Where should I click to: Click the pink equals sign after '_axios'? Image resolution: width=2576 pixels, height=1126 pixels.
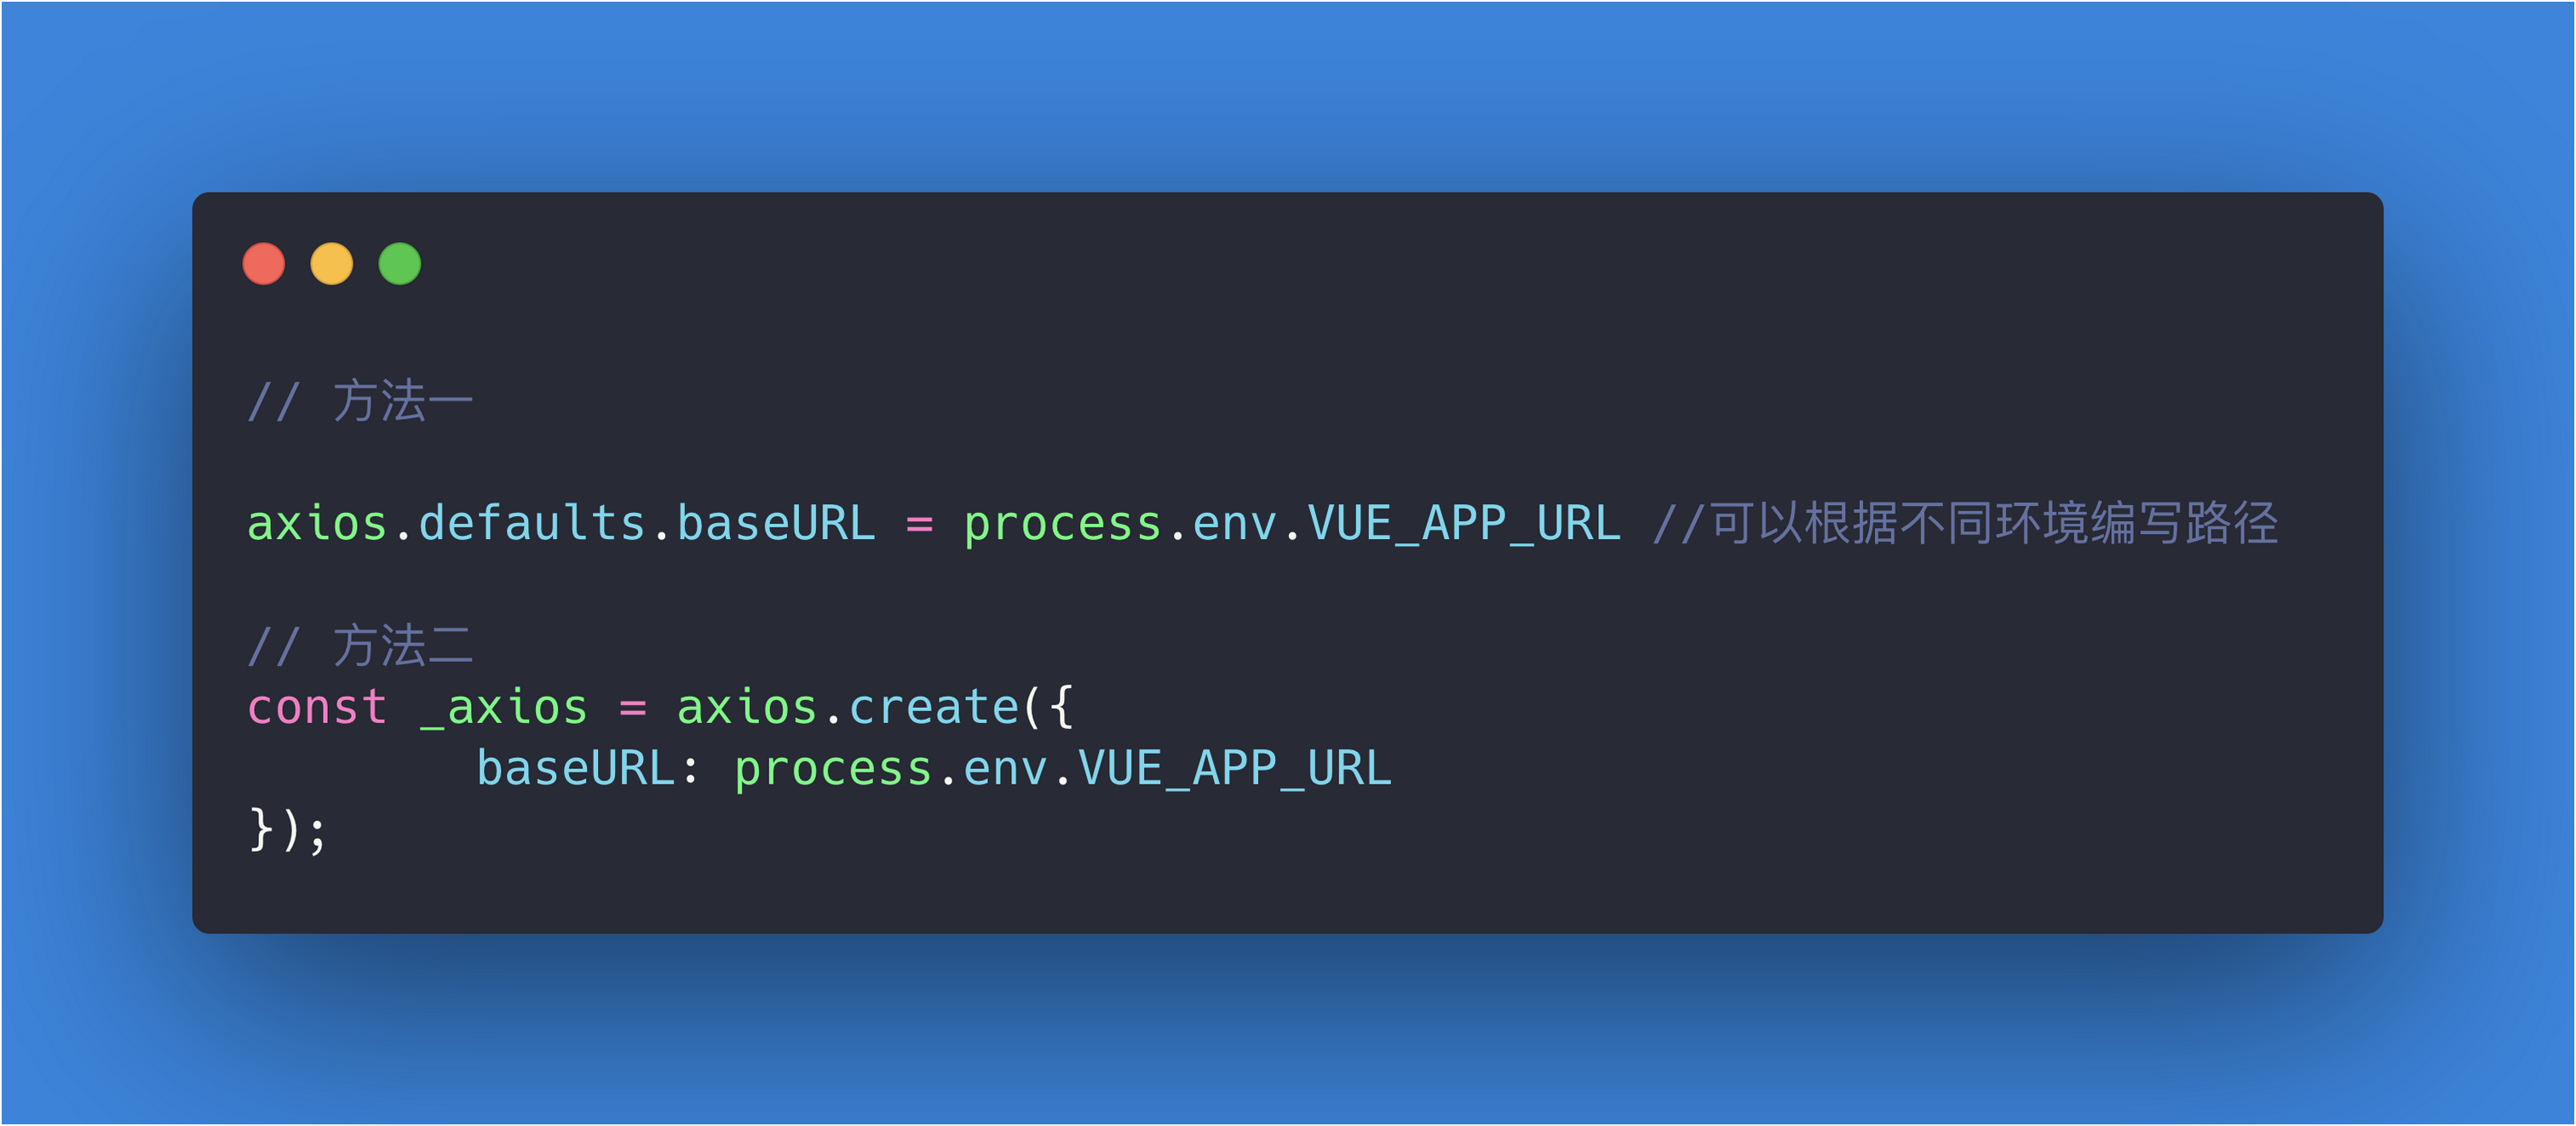pyautogui.click(x=633, y=709)
